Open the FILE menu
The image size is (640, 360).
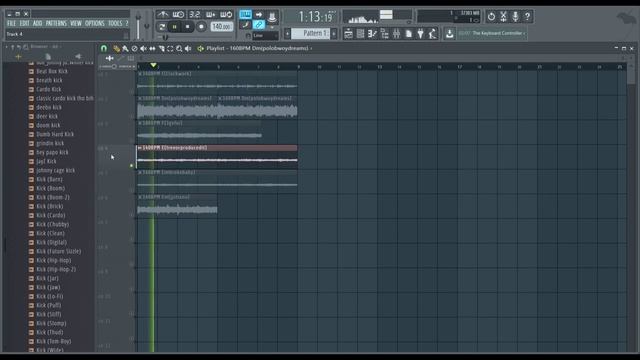11,23
